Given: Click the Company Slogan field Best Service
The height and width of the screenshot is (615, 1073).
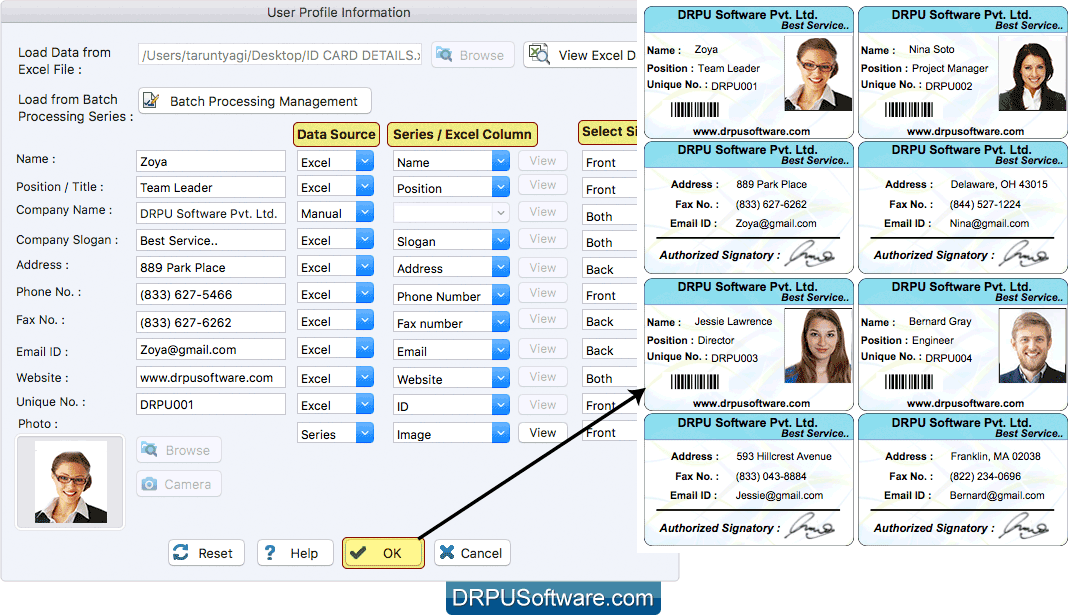Looking at the screenshot, I should 211,240.
